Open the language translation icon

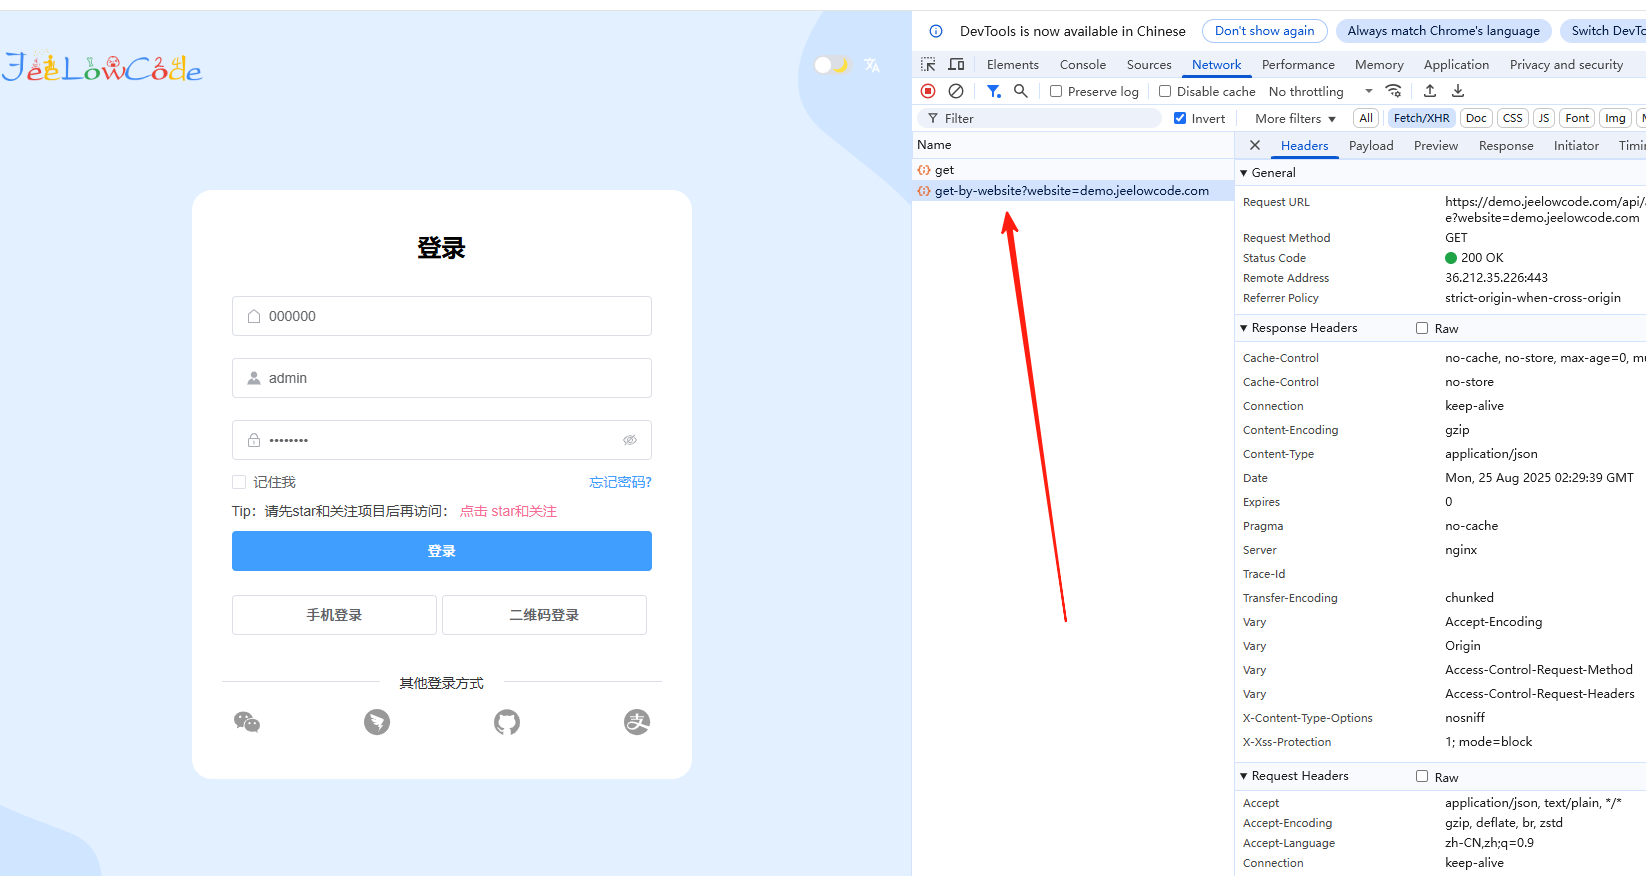click(872, 65)
